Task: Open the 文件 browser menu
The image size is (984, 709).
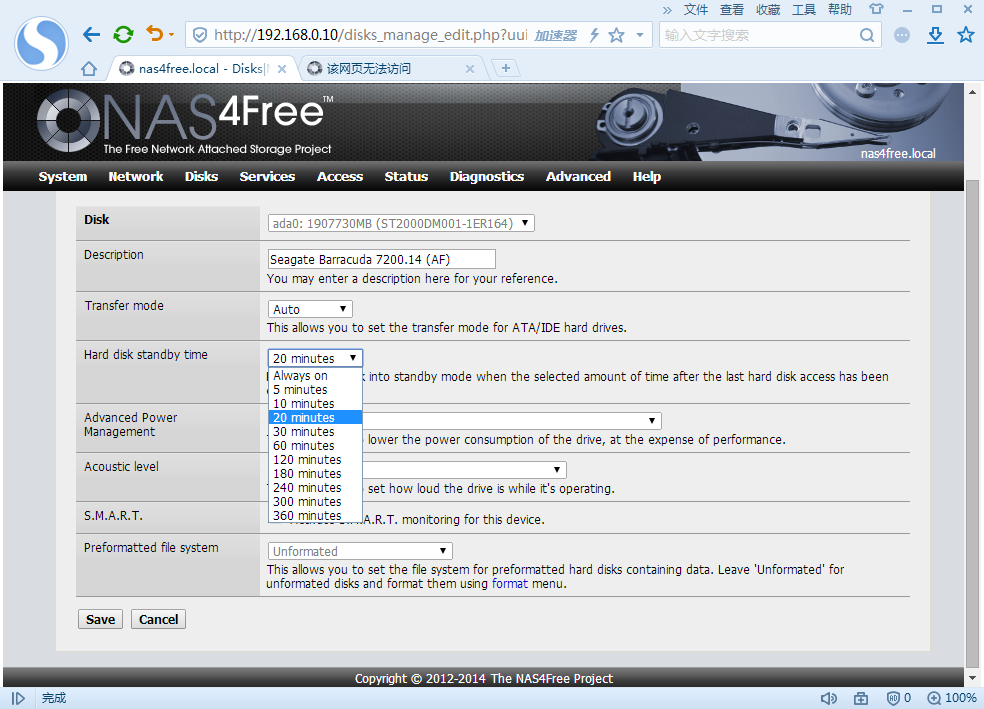Action: [x=696, y=9]
